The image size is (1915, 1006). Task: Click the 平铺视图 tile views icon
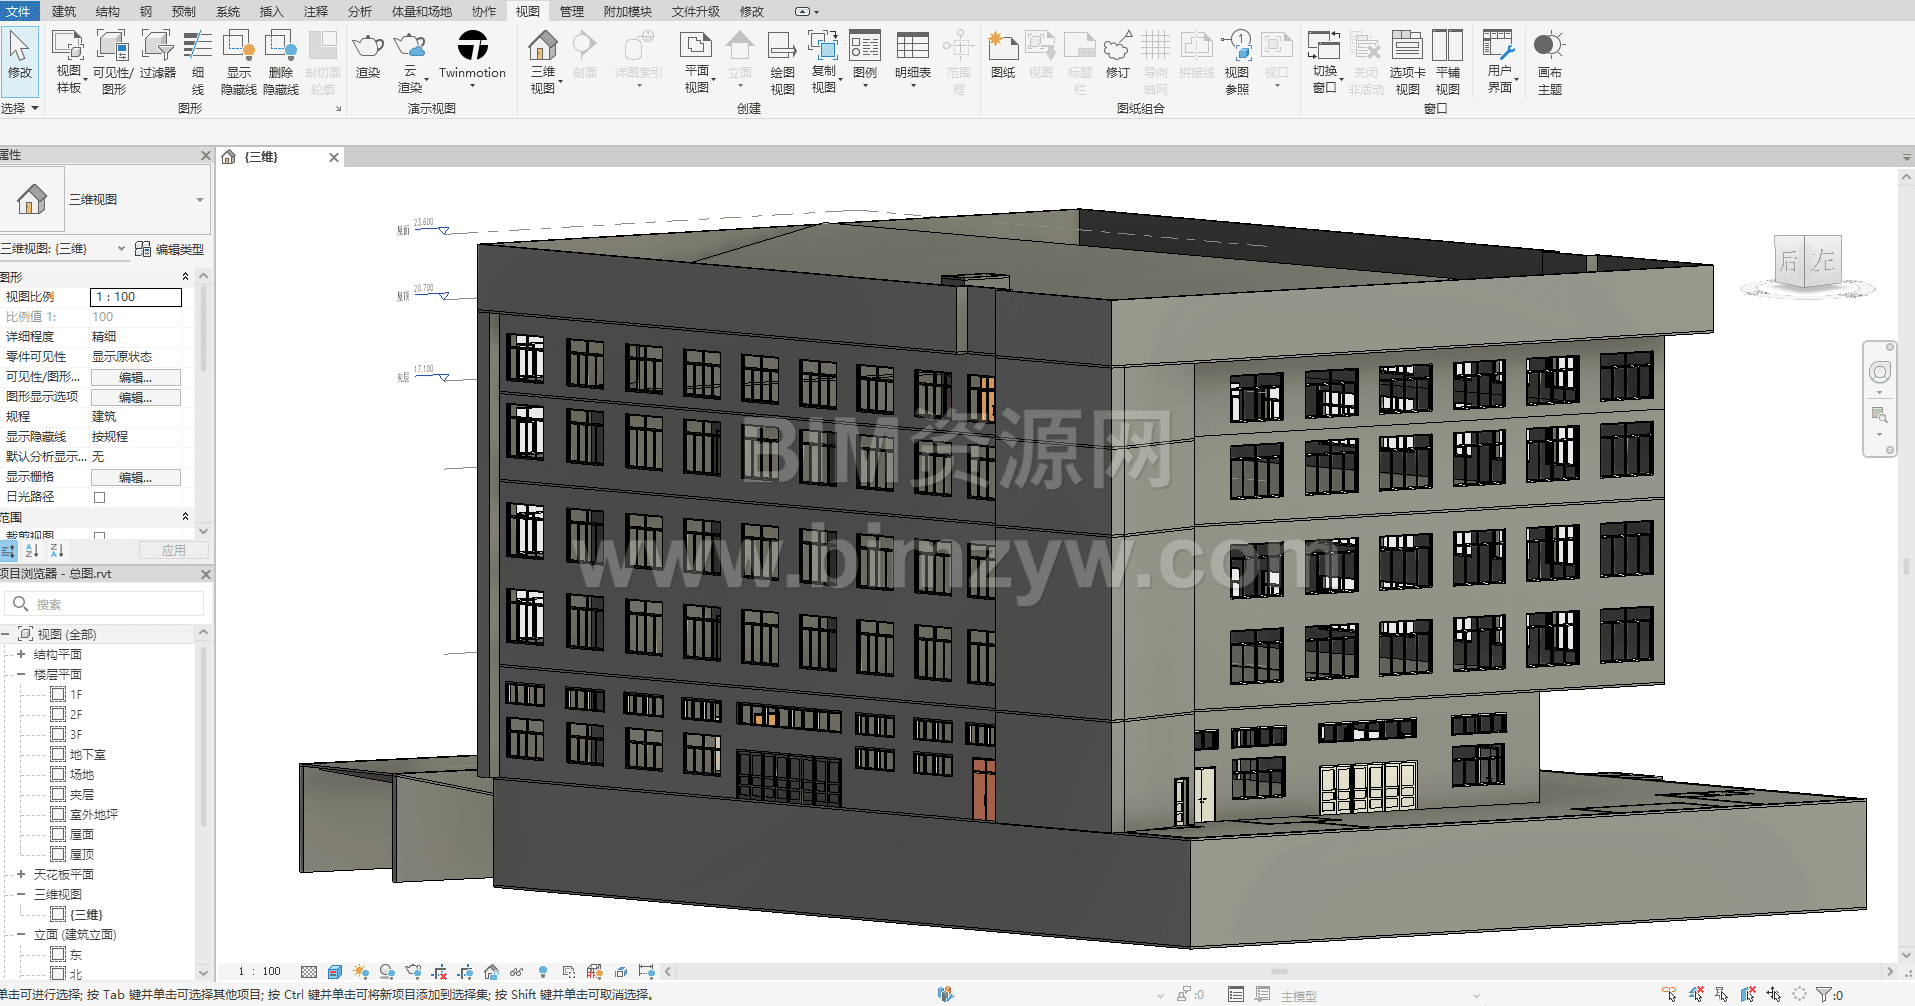pos(1447,62)
